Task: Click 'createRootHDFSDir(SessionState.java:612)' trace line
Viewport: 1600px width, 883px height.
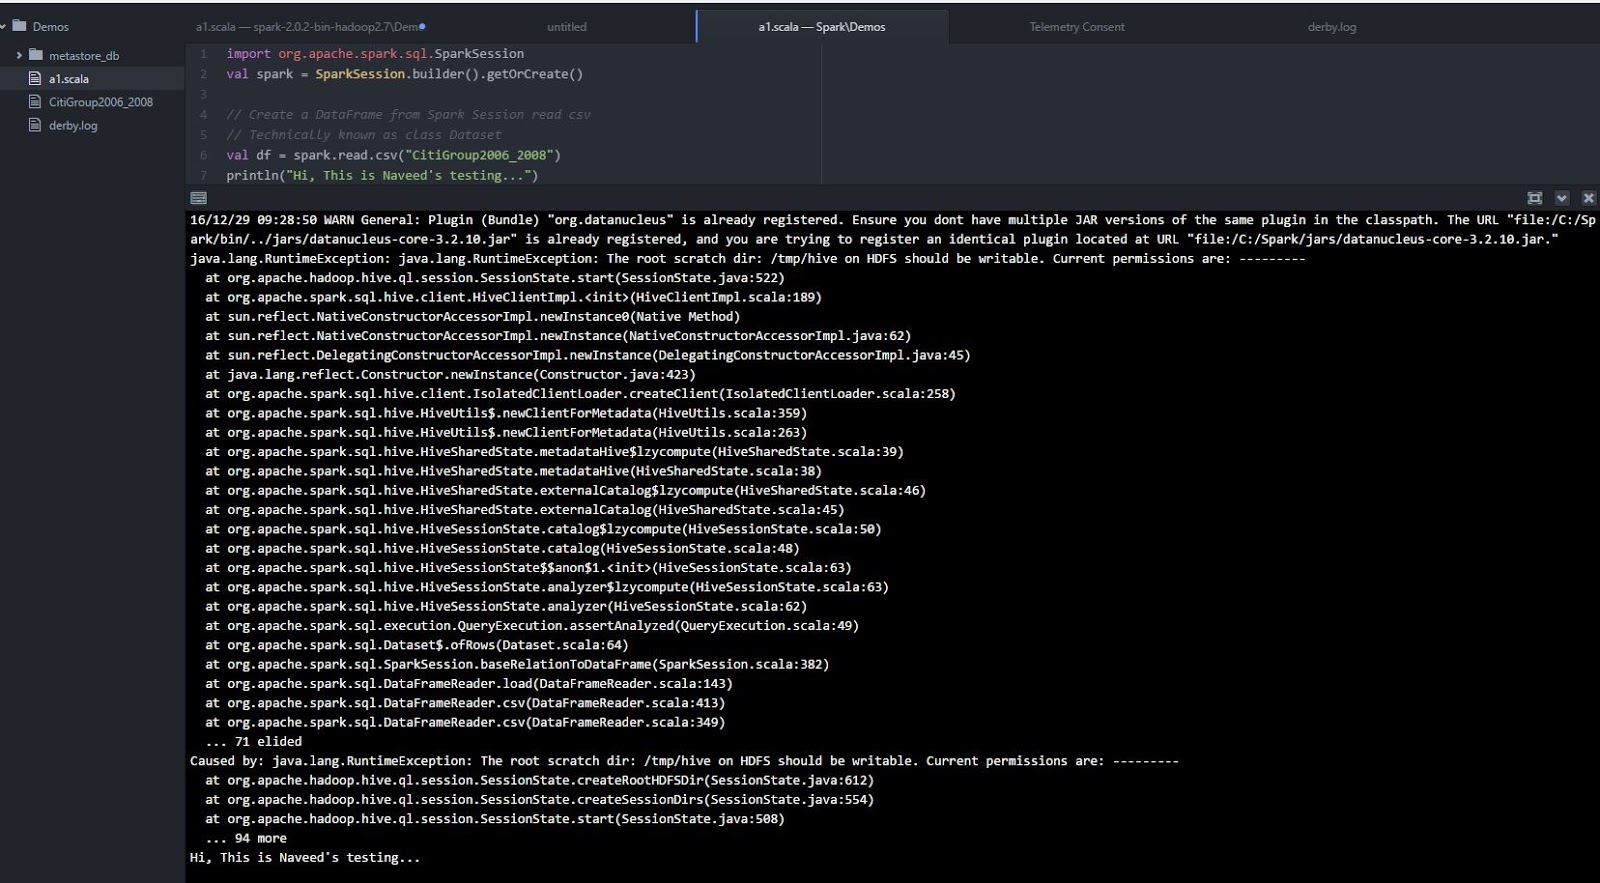Action: [x=539, y=780]
